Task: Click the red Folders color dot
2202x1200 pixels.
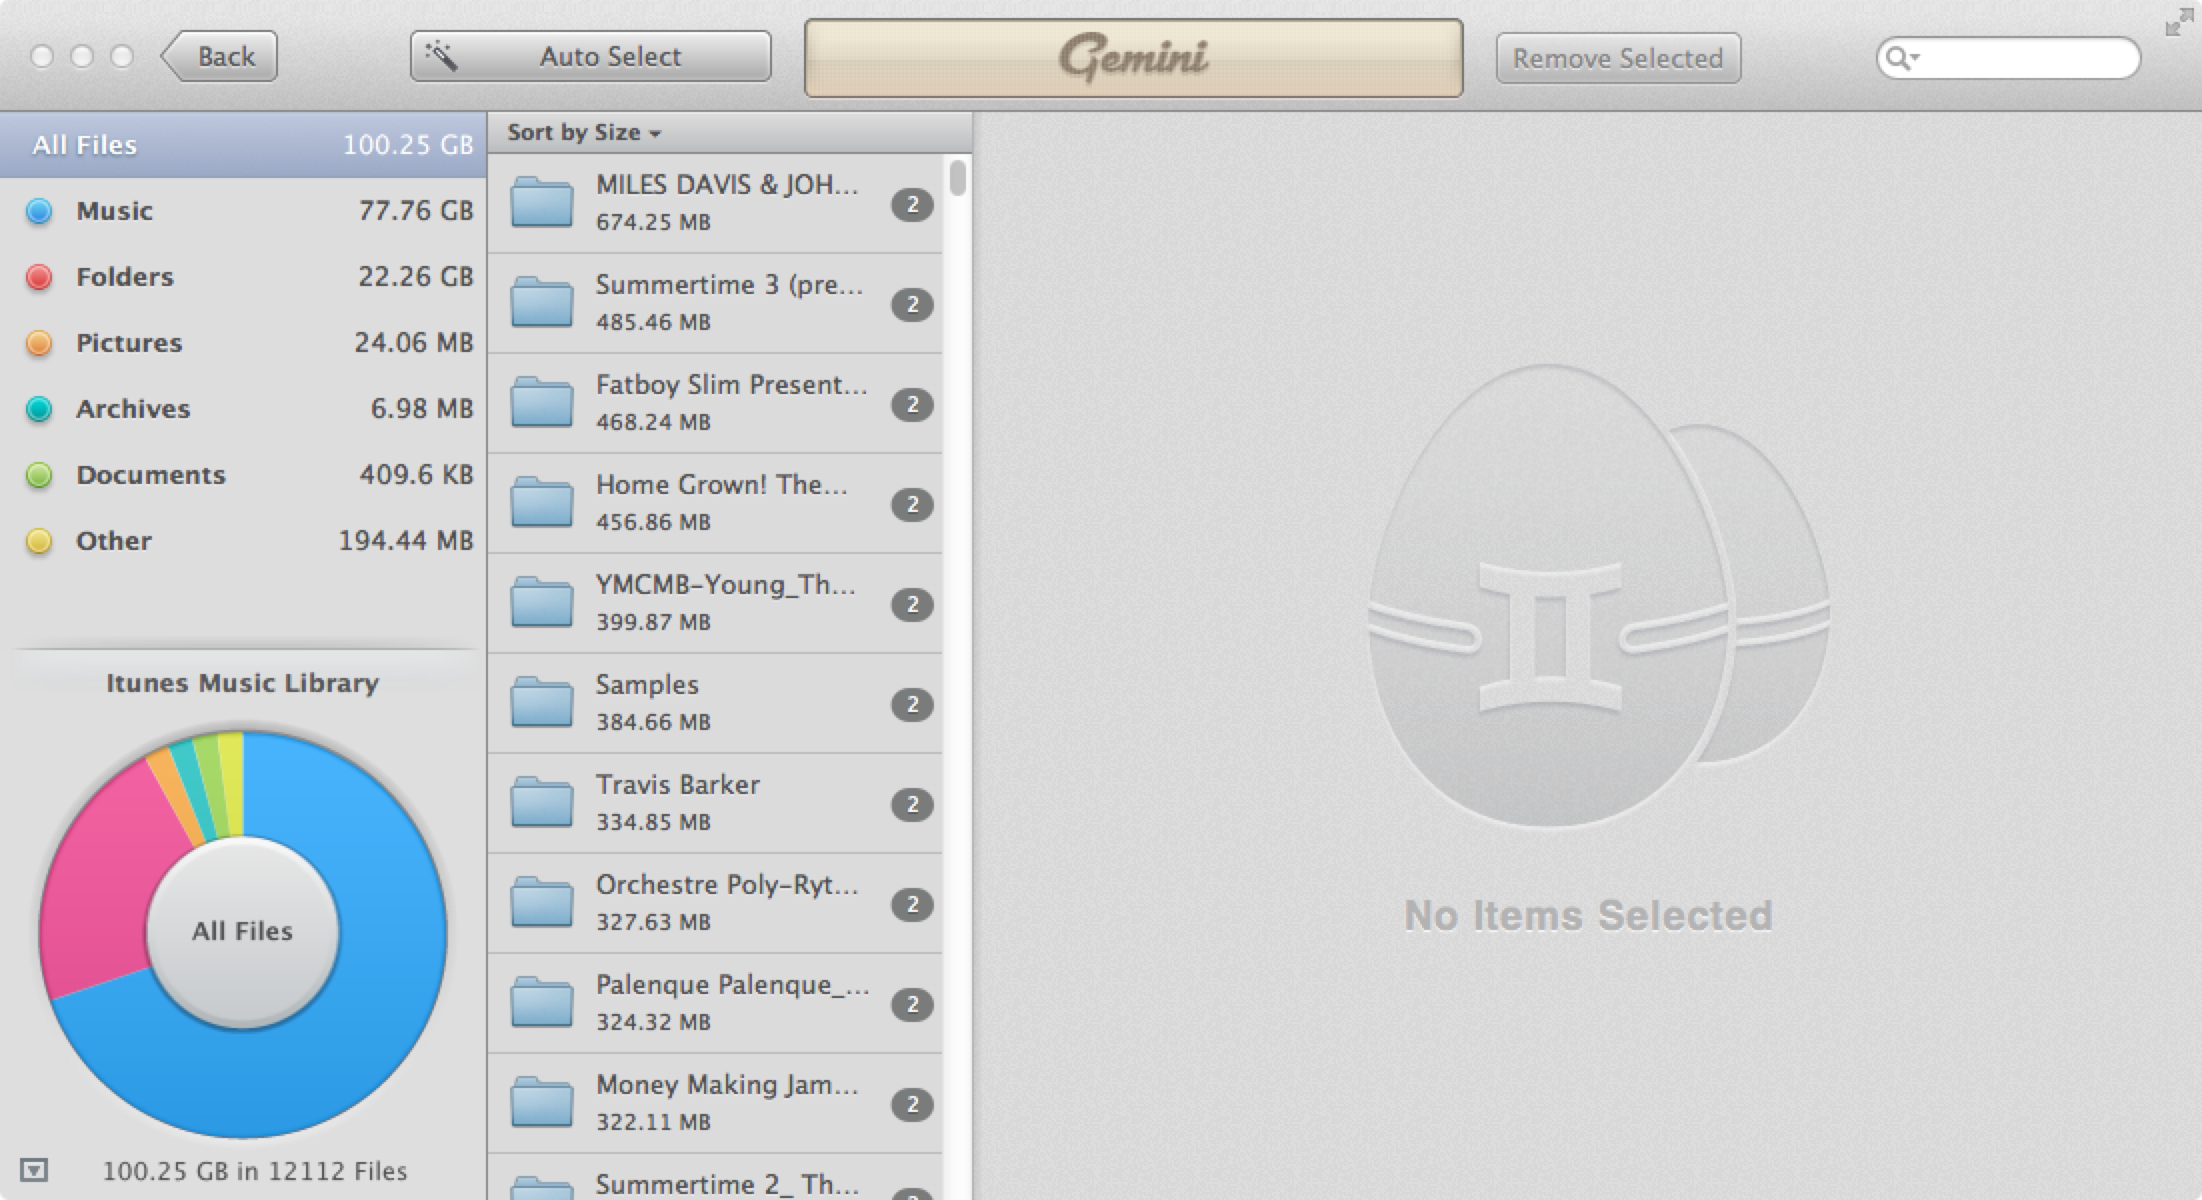Action: tap(39, 277)
